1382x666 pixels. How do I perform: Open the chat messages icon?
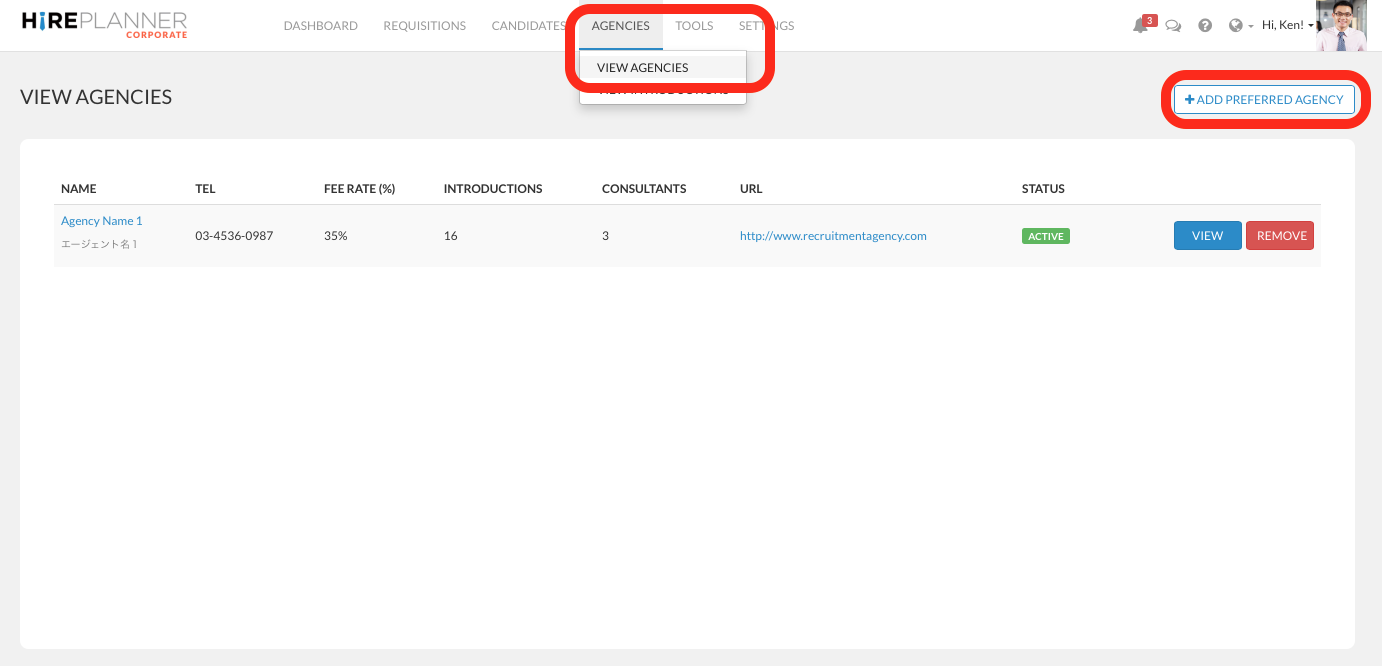coord(1173,26)
